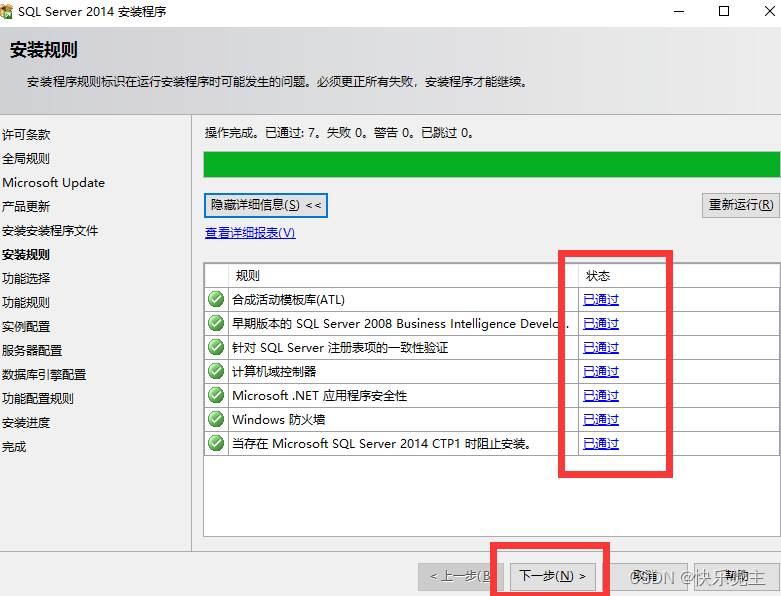Select 许可条款 step in sidebar
This screenshot has height=596, width=781.
(x=26, y=134)
